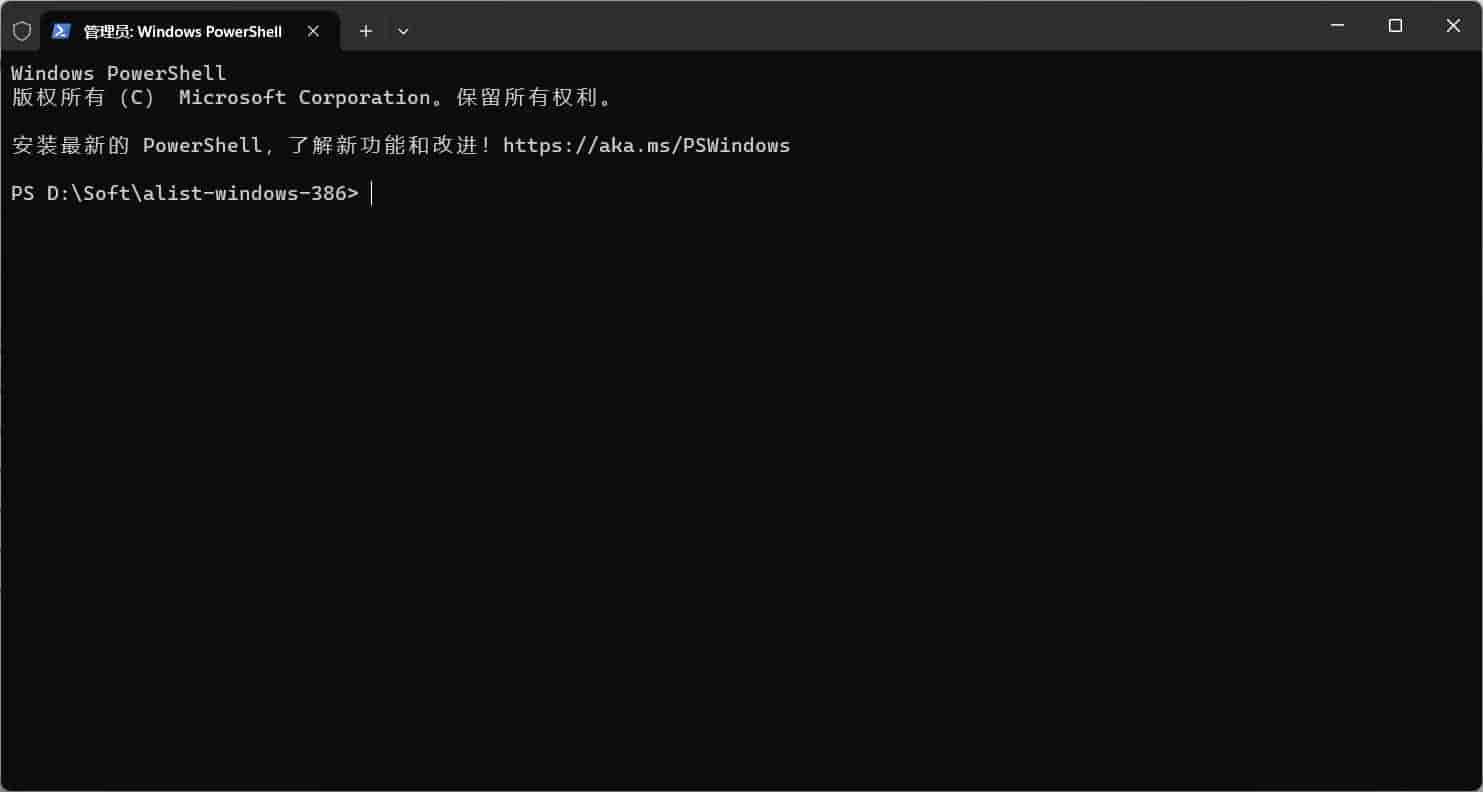The image size is (1483, 792).
Task: Open a new tab with plus button
Action: coord(366,31)
